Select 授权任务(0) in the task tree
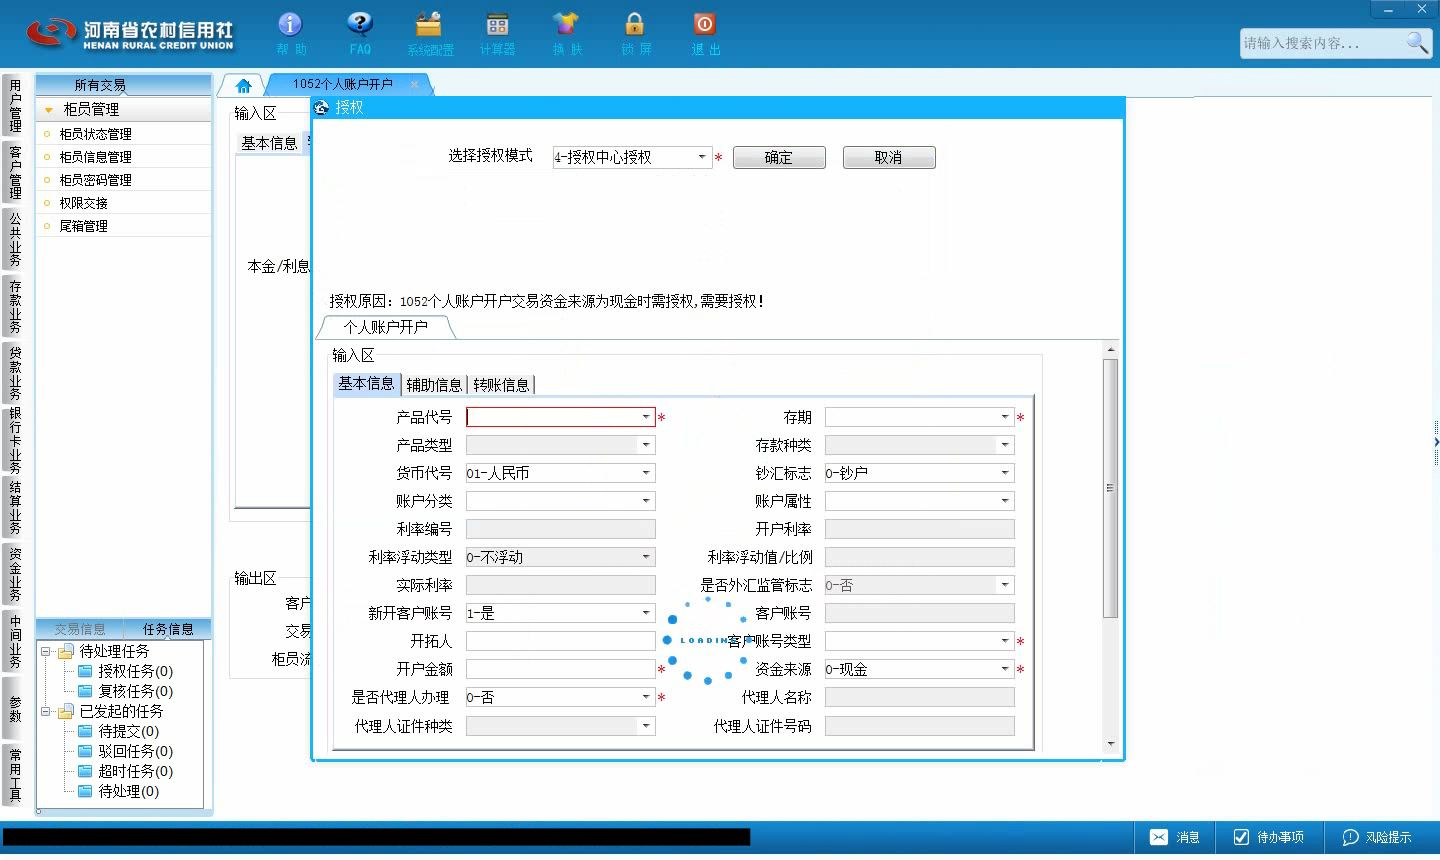The height and width of the screenshot is (860, 1440). coord(135,671)
